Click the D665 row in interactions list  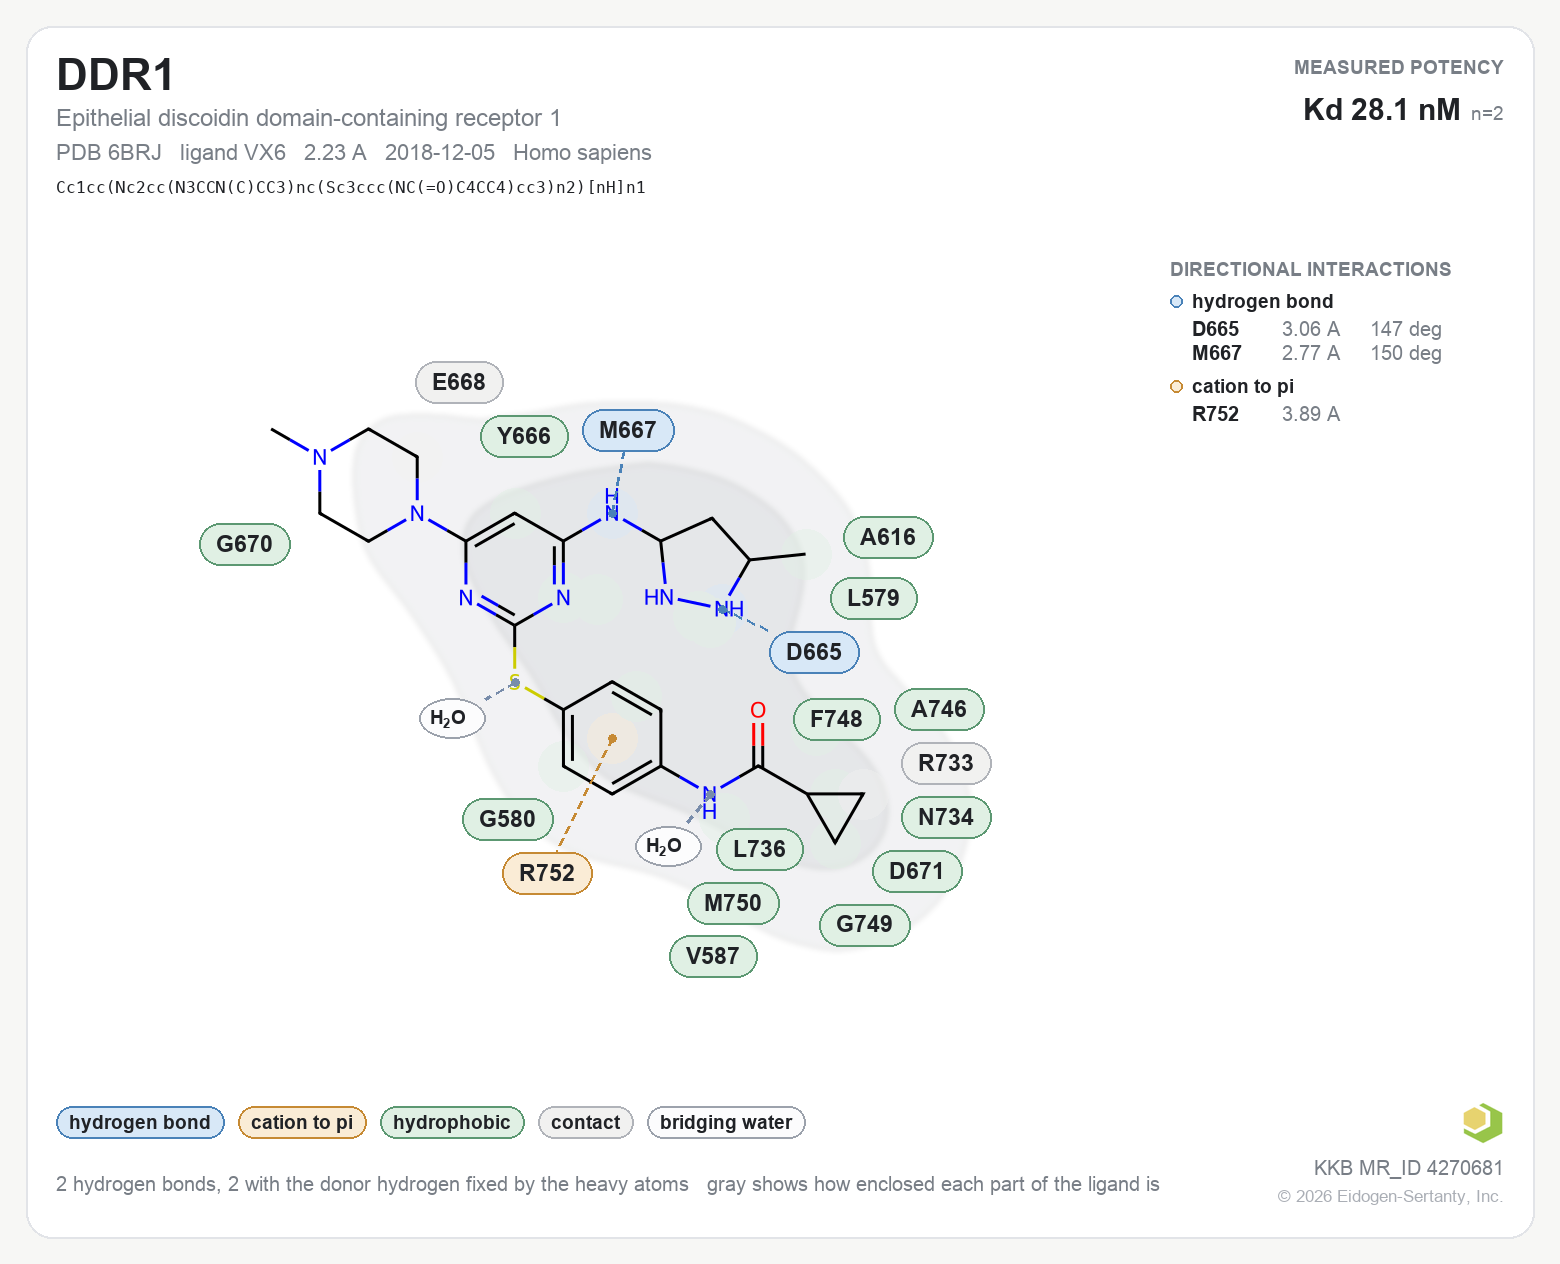coord(1317,330)
